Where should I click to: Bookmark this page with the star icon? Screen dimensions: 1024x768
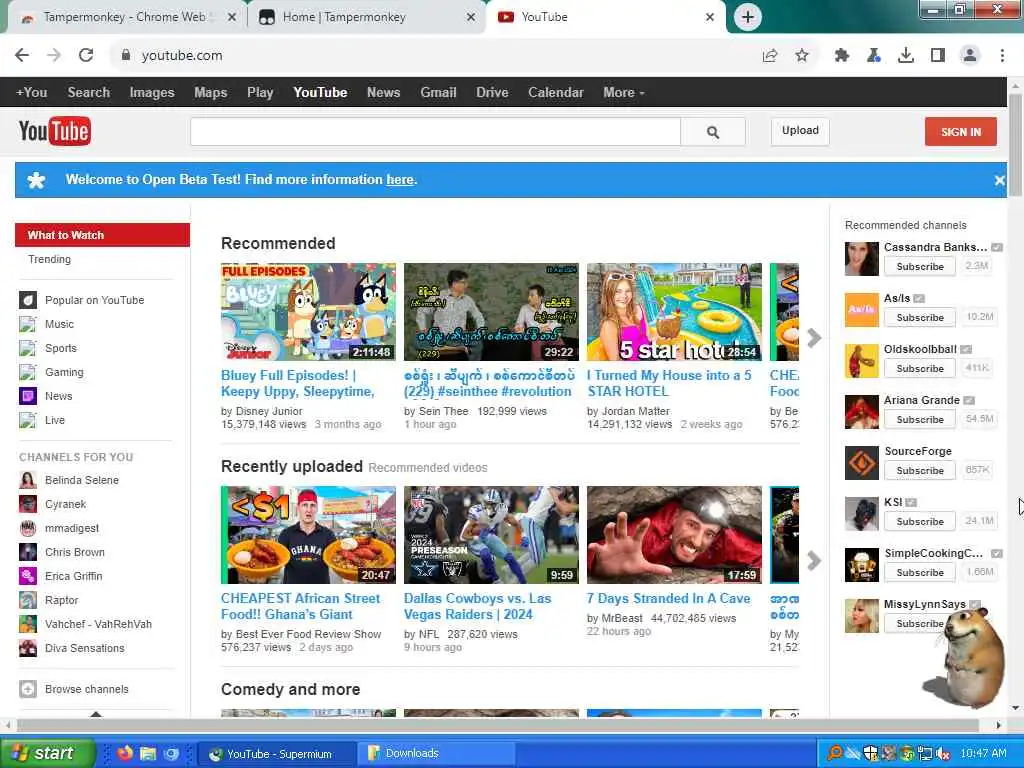(802, 56)
